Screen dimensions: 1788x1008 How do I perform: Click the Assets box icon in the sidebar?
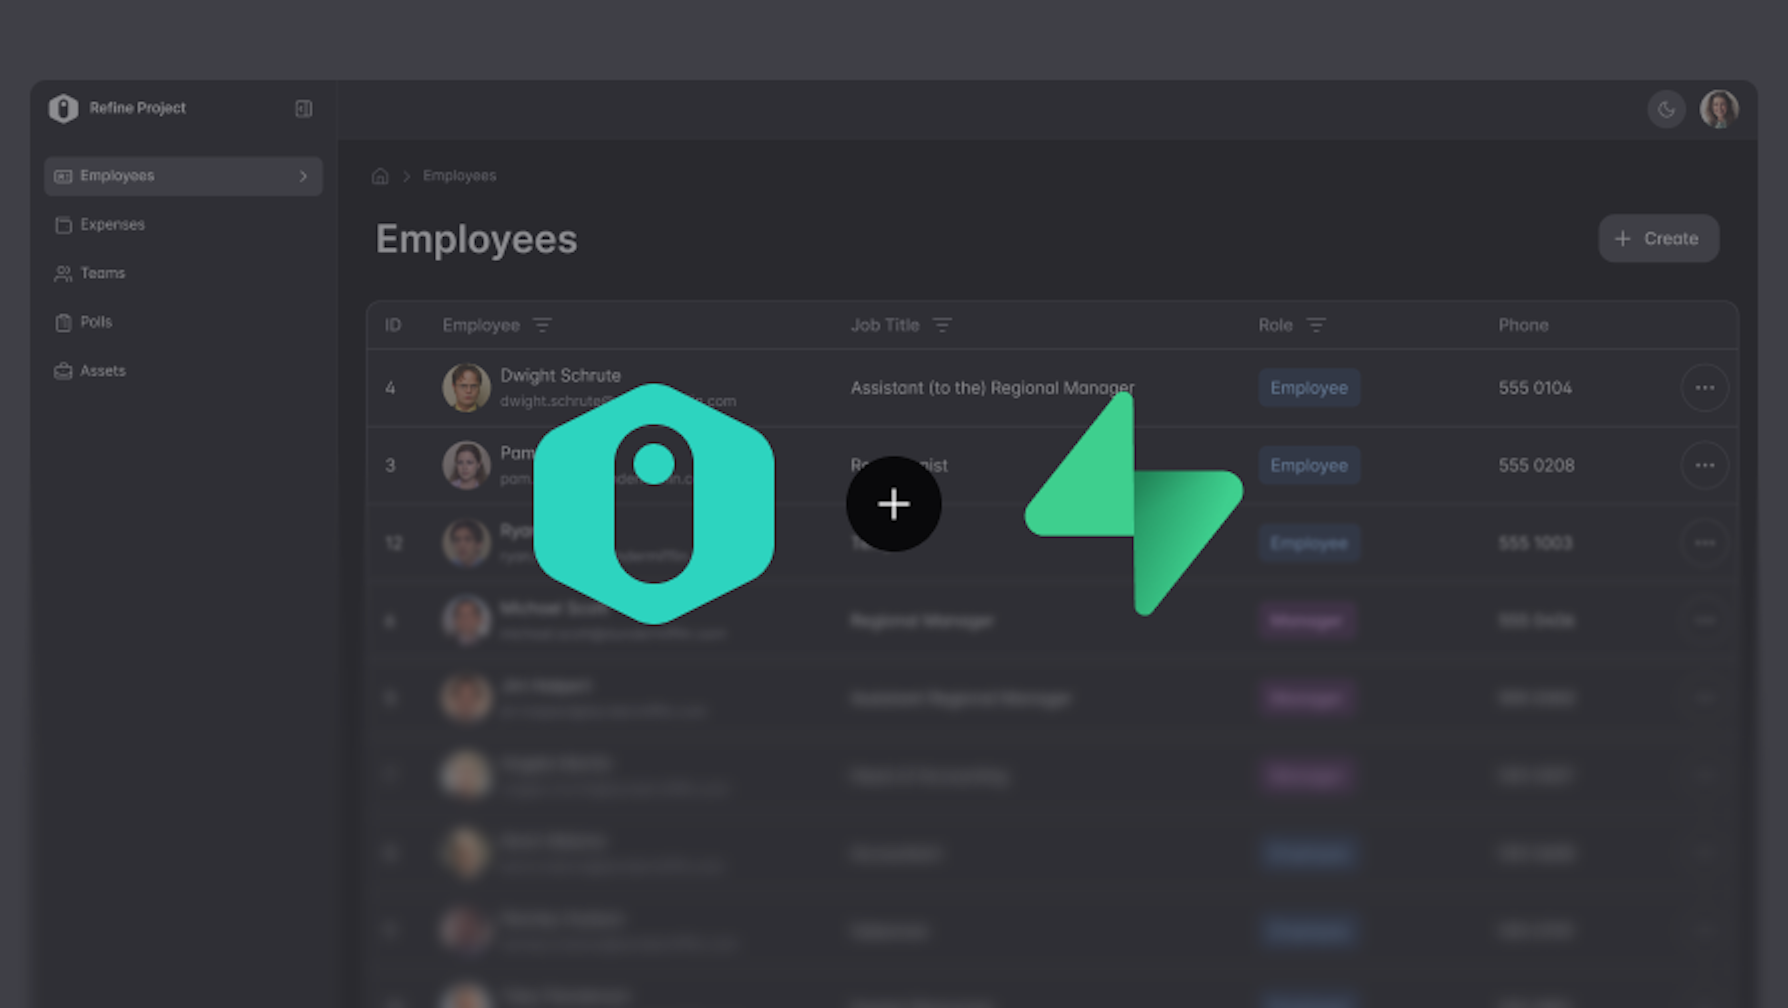(62, 370)
